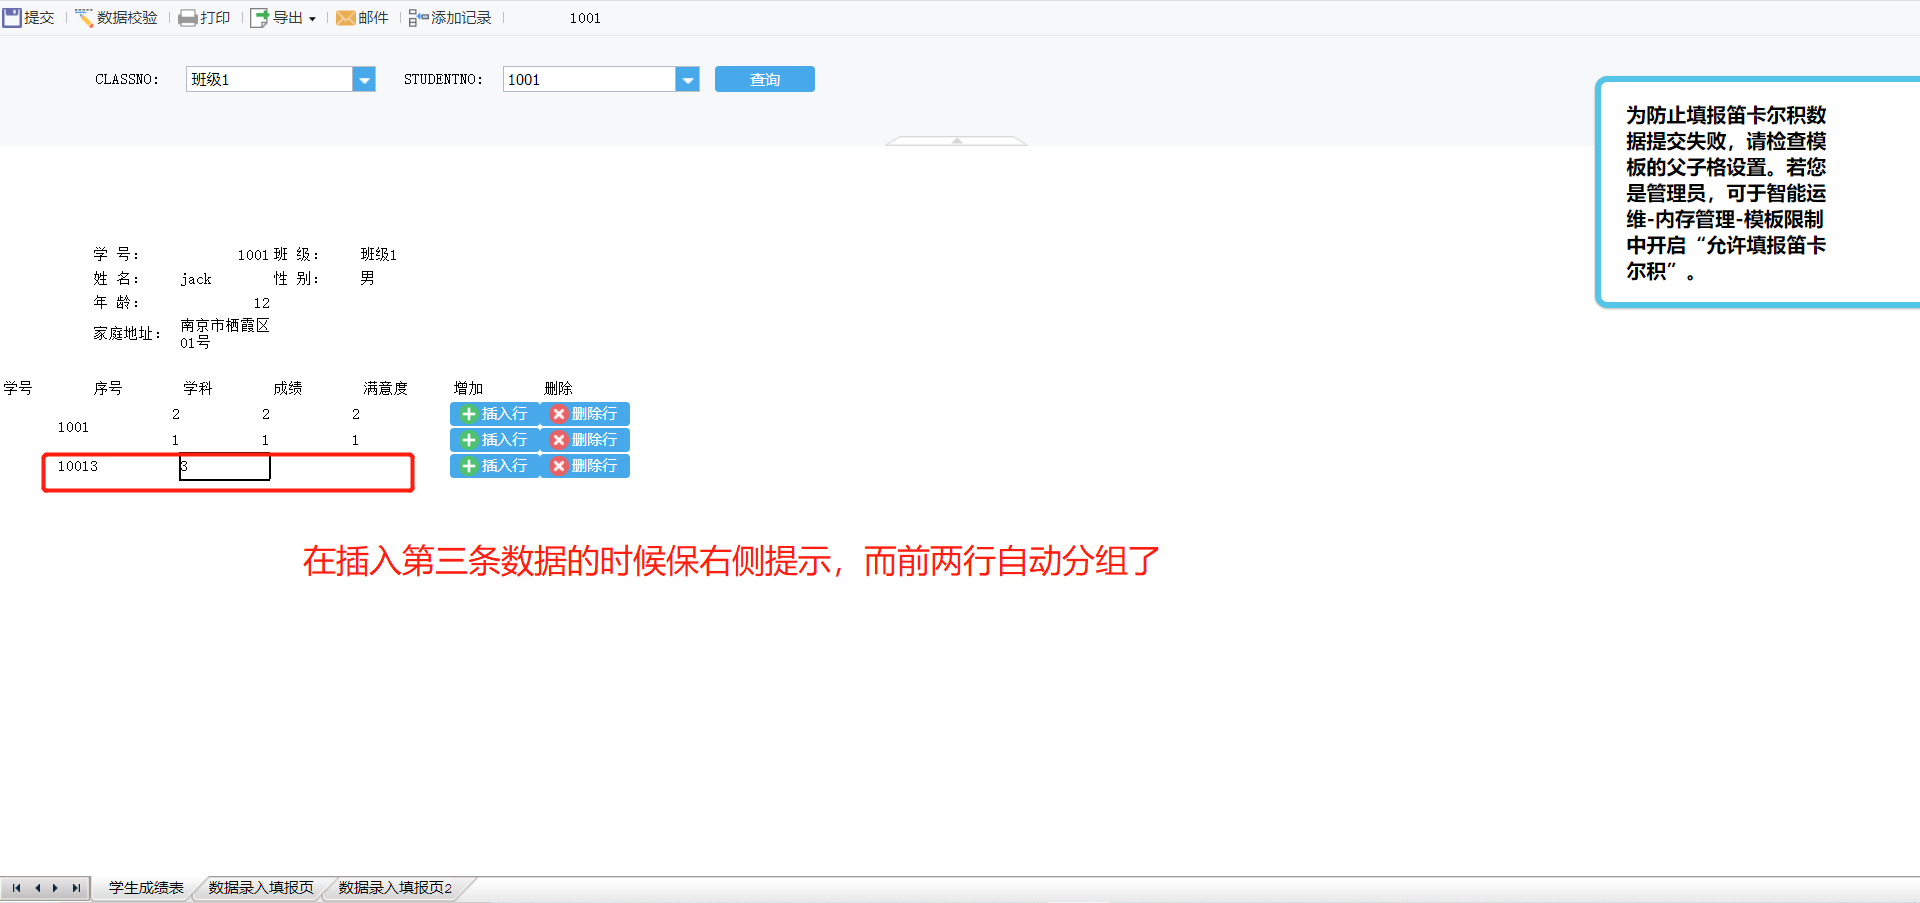The height and width of the screenshot is (903, 1920).
Task: Go to the next sheet tab arrow
Action: (x=55, y=888)
